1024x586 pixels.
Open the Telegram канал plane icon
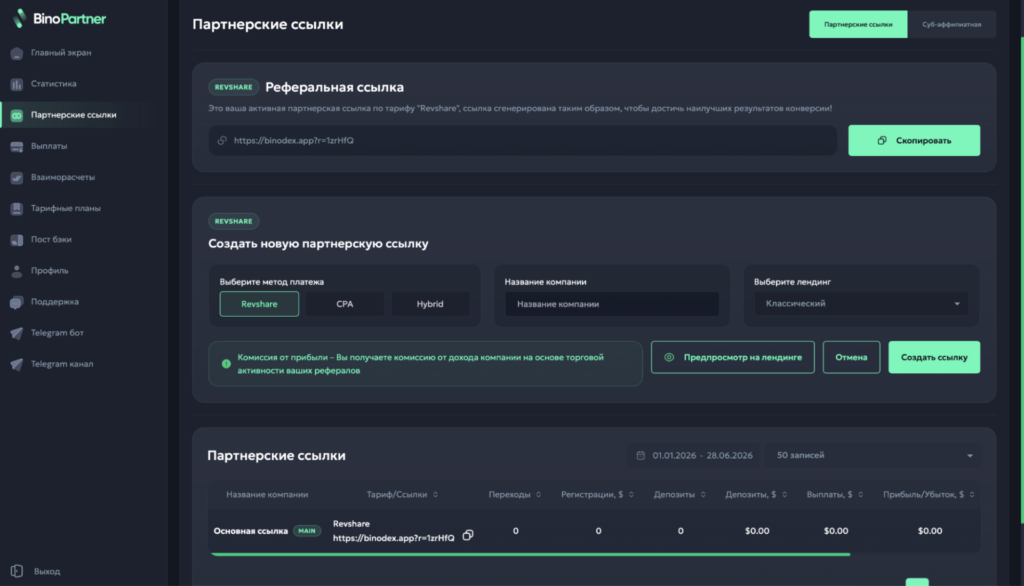coord(17,365)
